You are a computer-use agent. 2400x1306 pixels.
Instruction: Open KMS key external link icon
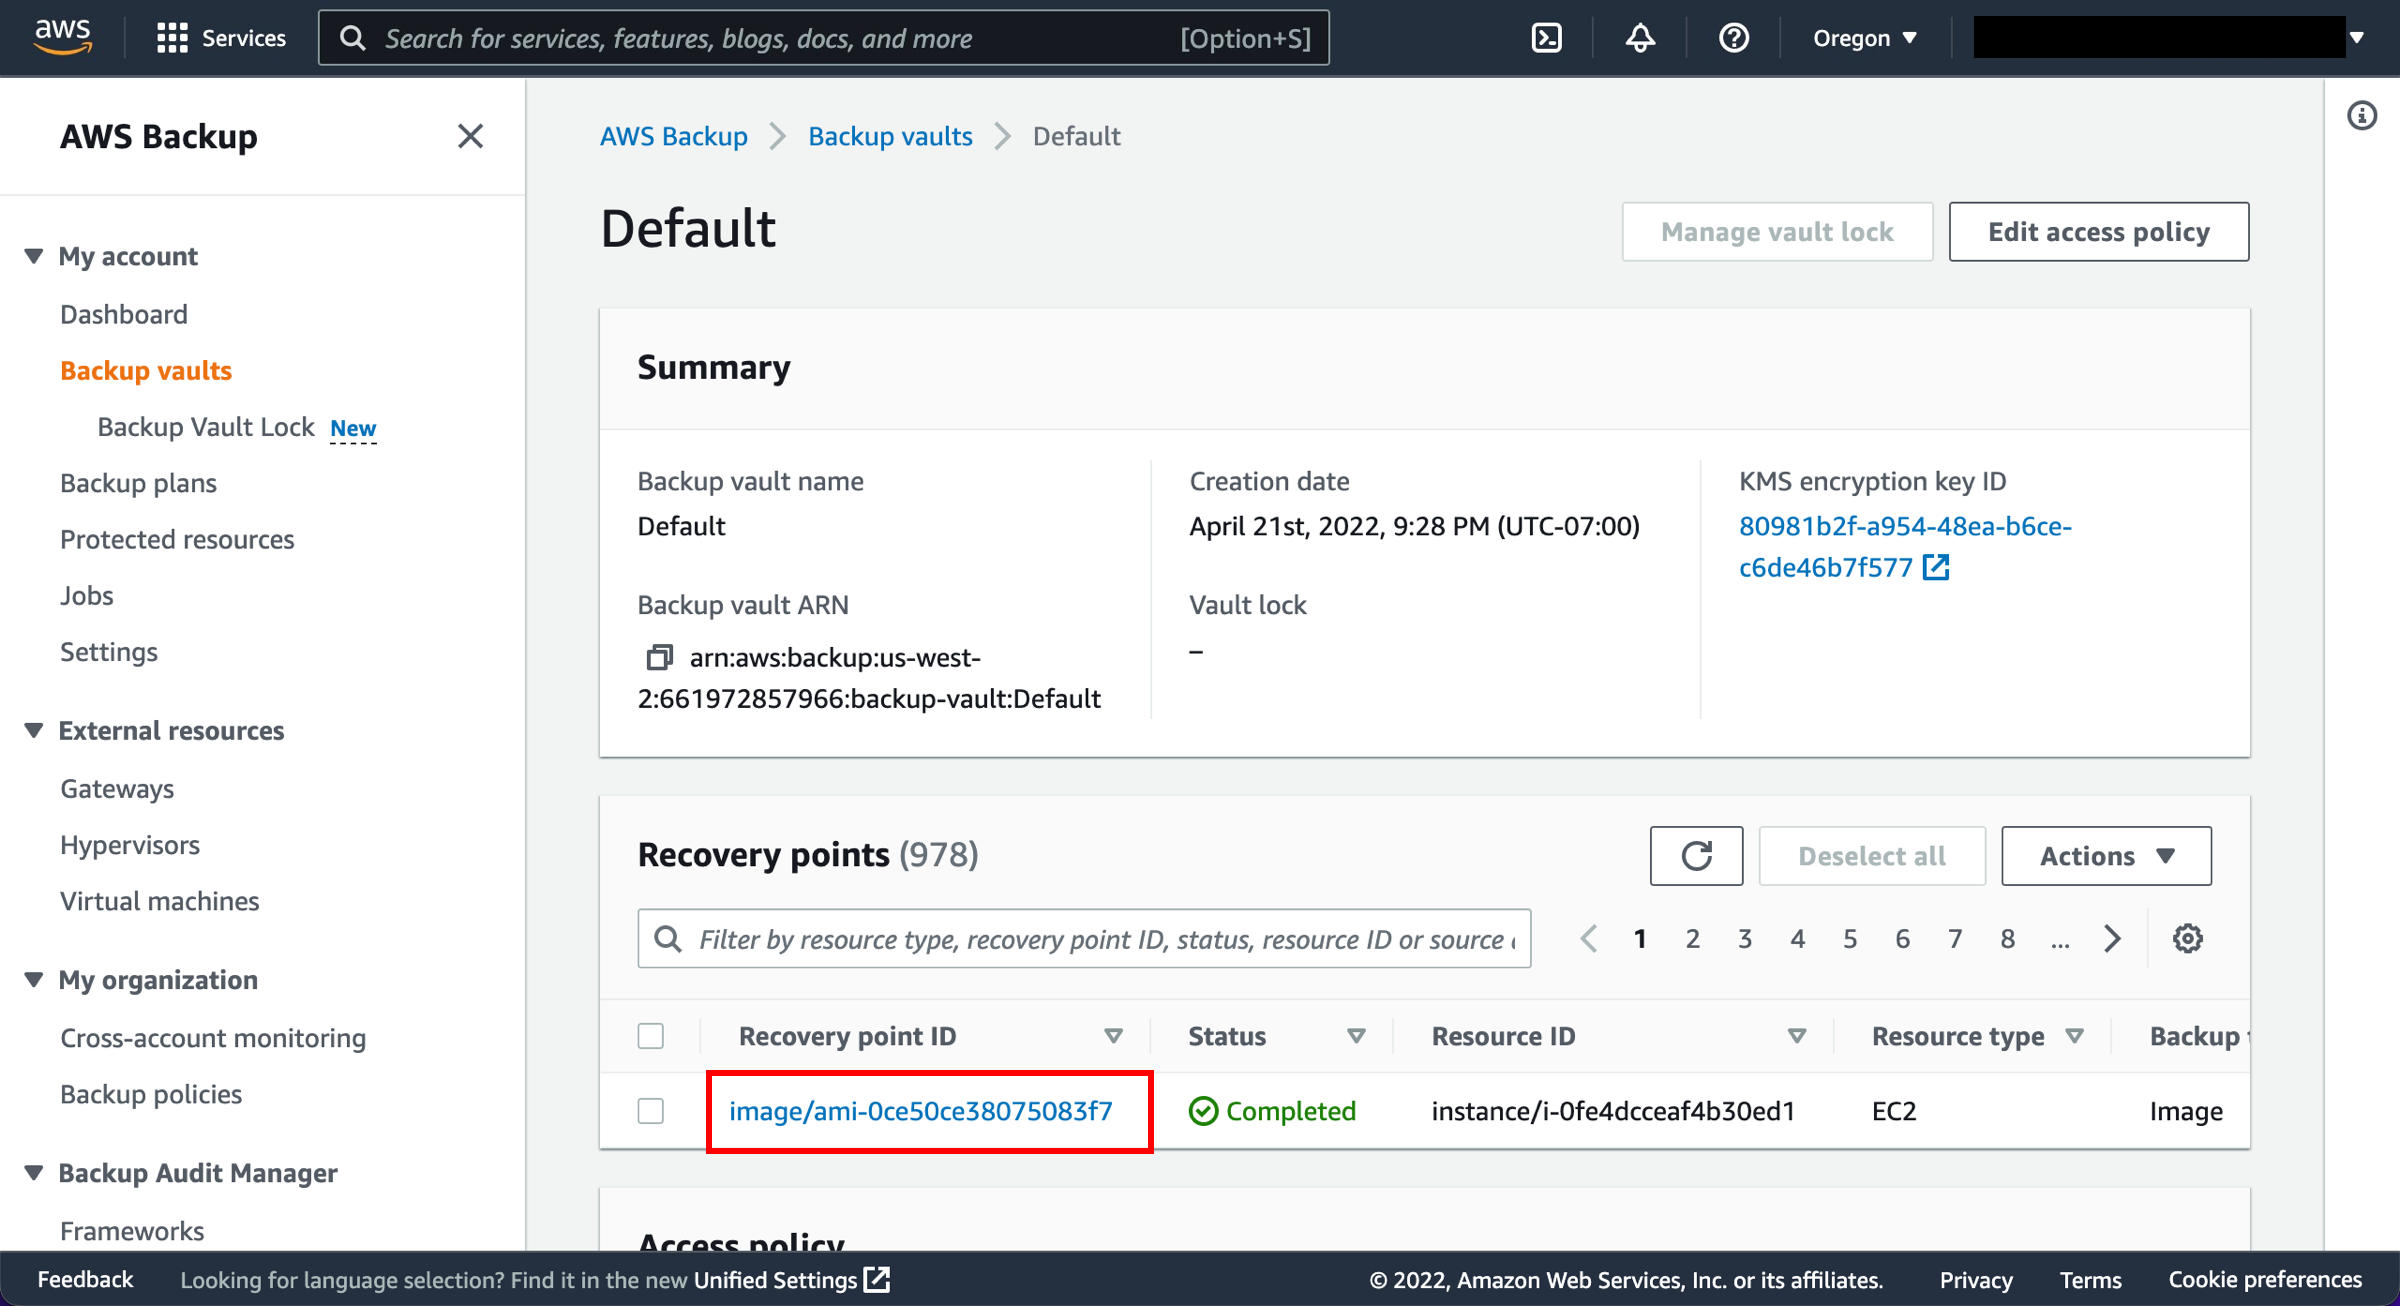1937,567
